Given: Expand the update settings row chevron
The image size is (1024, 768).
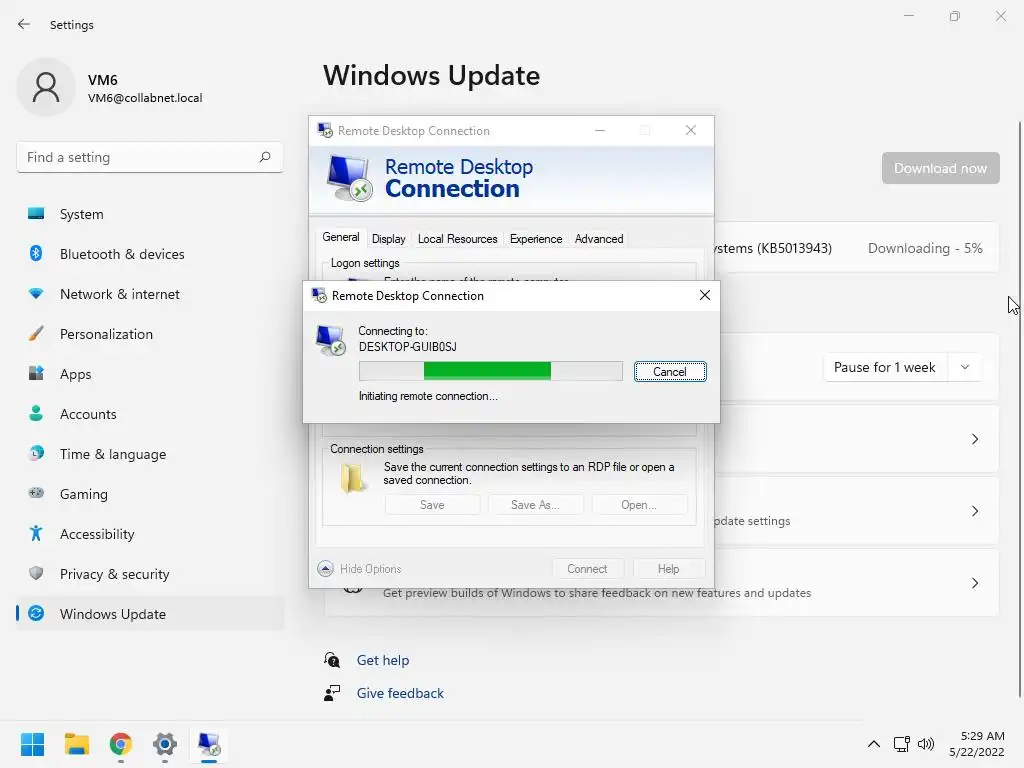Looking at the screenshot, I should pyautogui.click(x=974, y=511).
